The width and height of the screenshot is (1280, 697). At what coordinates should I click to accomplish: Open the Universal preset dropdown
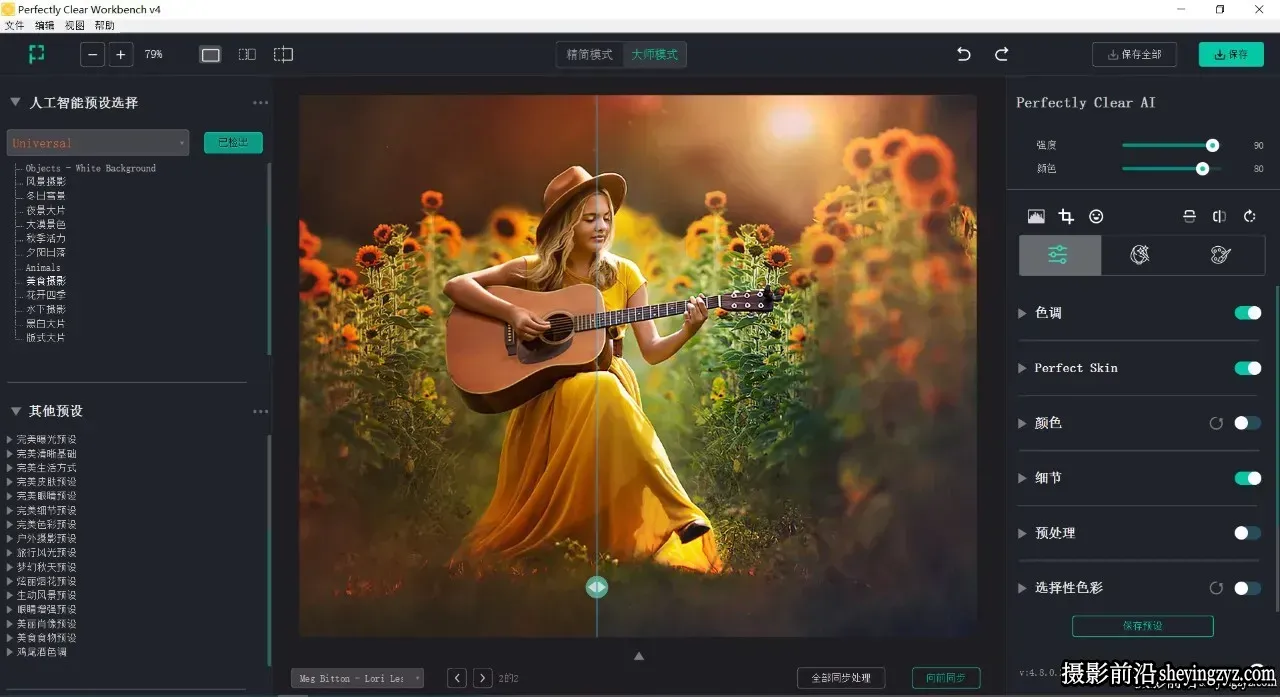98,143
